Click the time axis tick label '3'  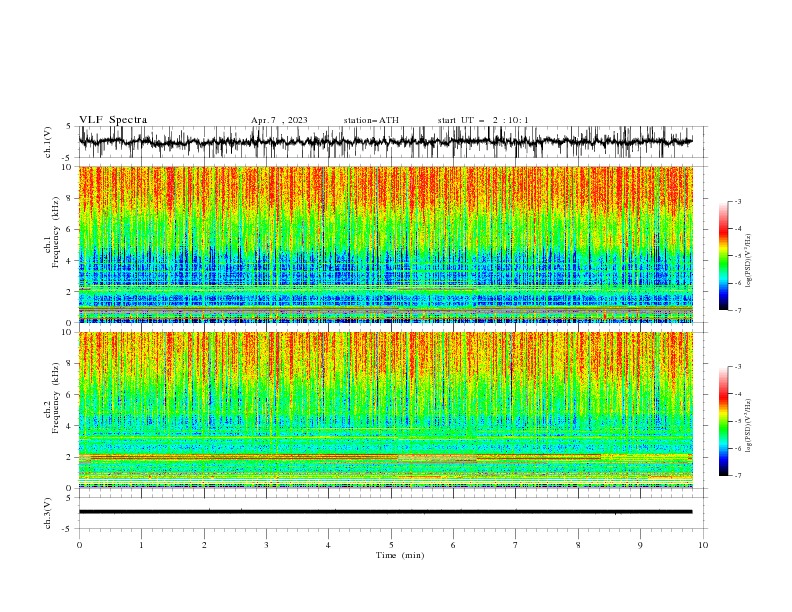coord(266,545)
